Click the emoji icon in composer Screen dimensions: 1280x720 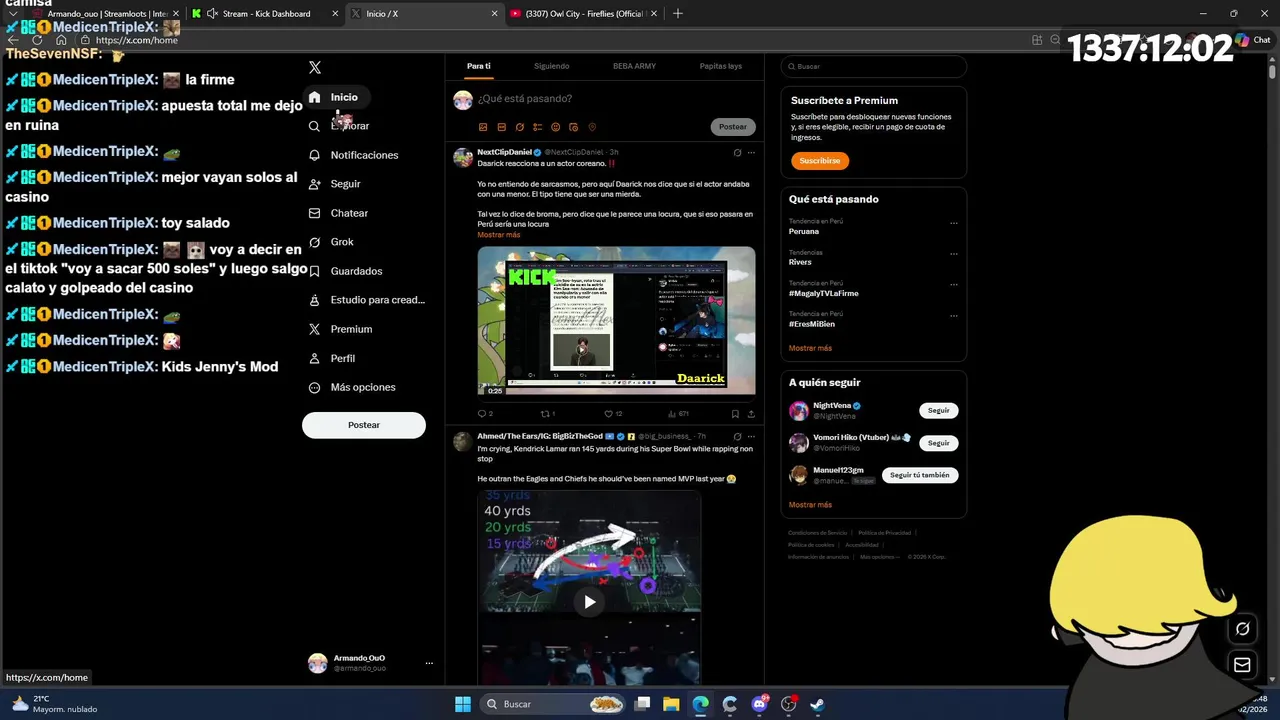tap(555, 127)
